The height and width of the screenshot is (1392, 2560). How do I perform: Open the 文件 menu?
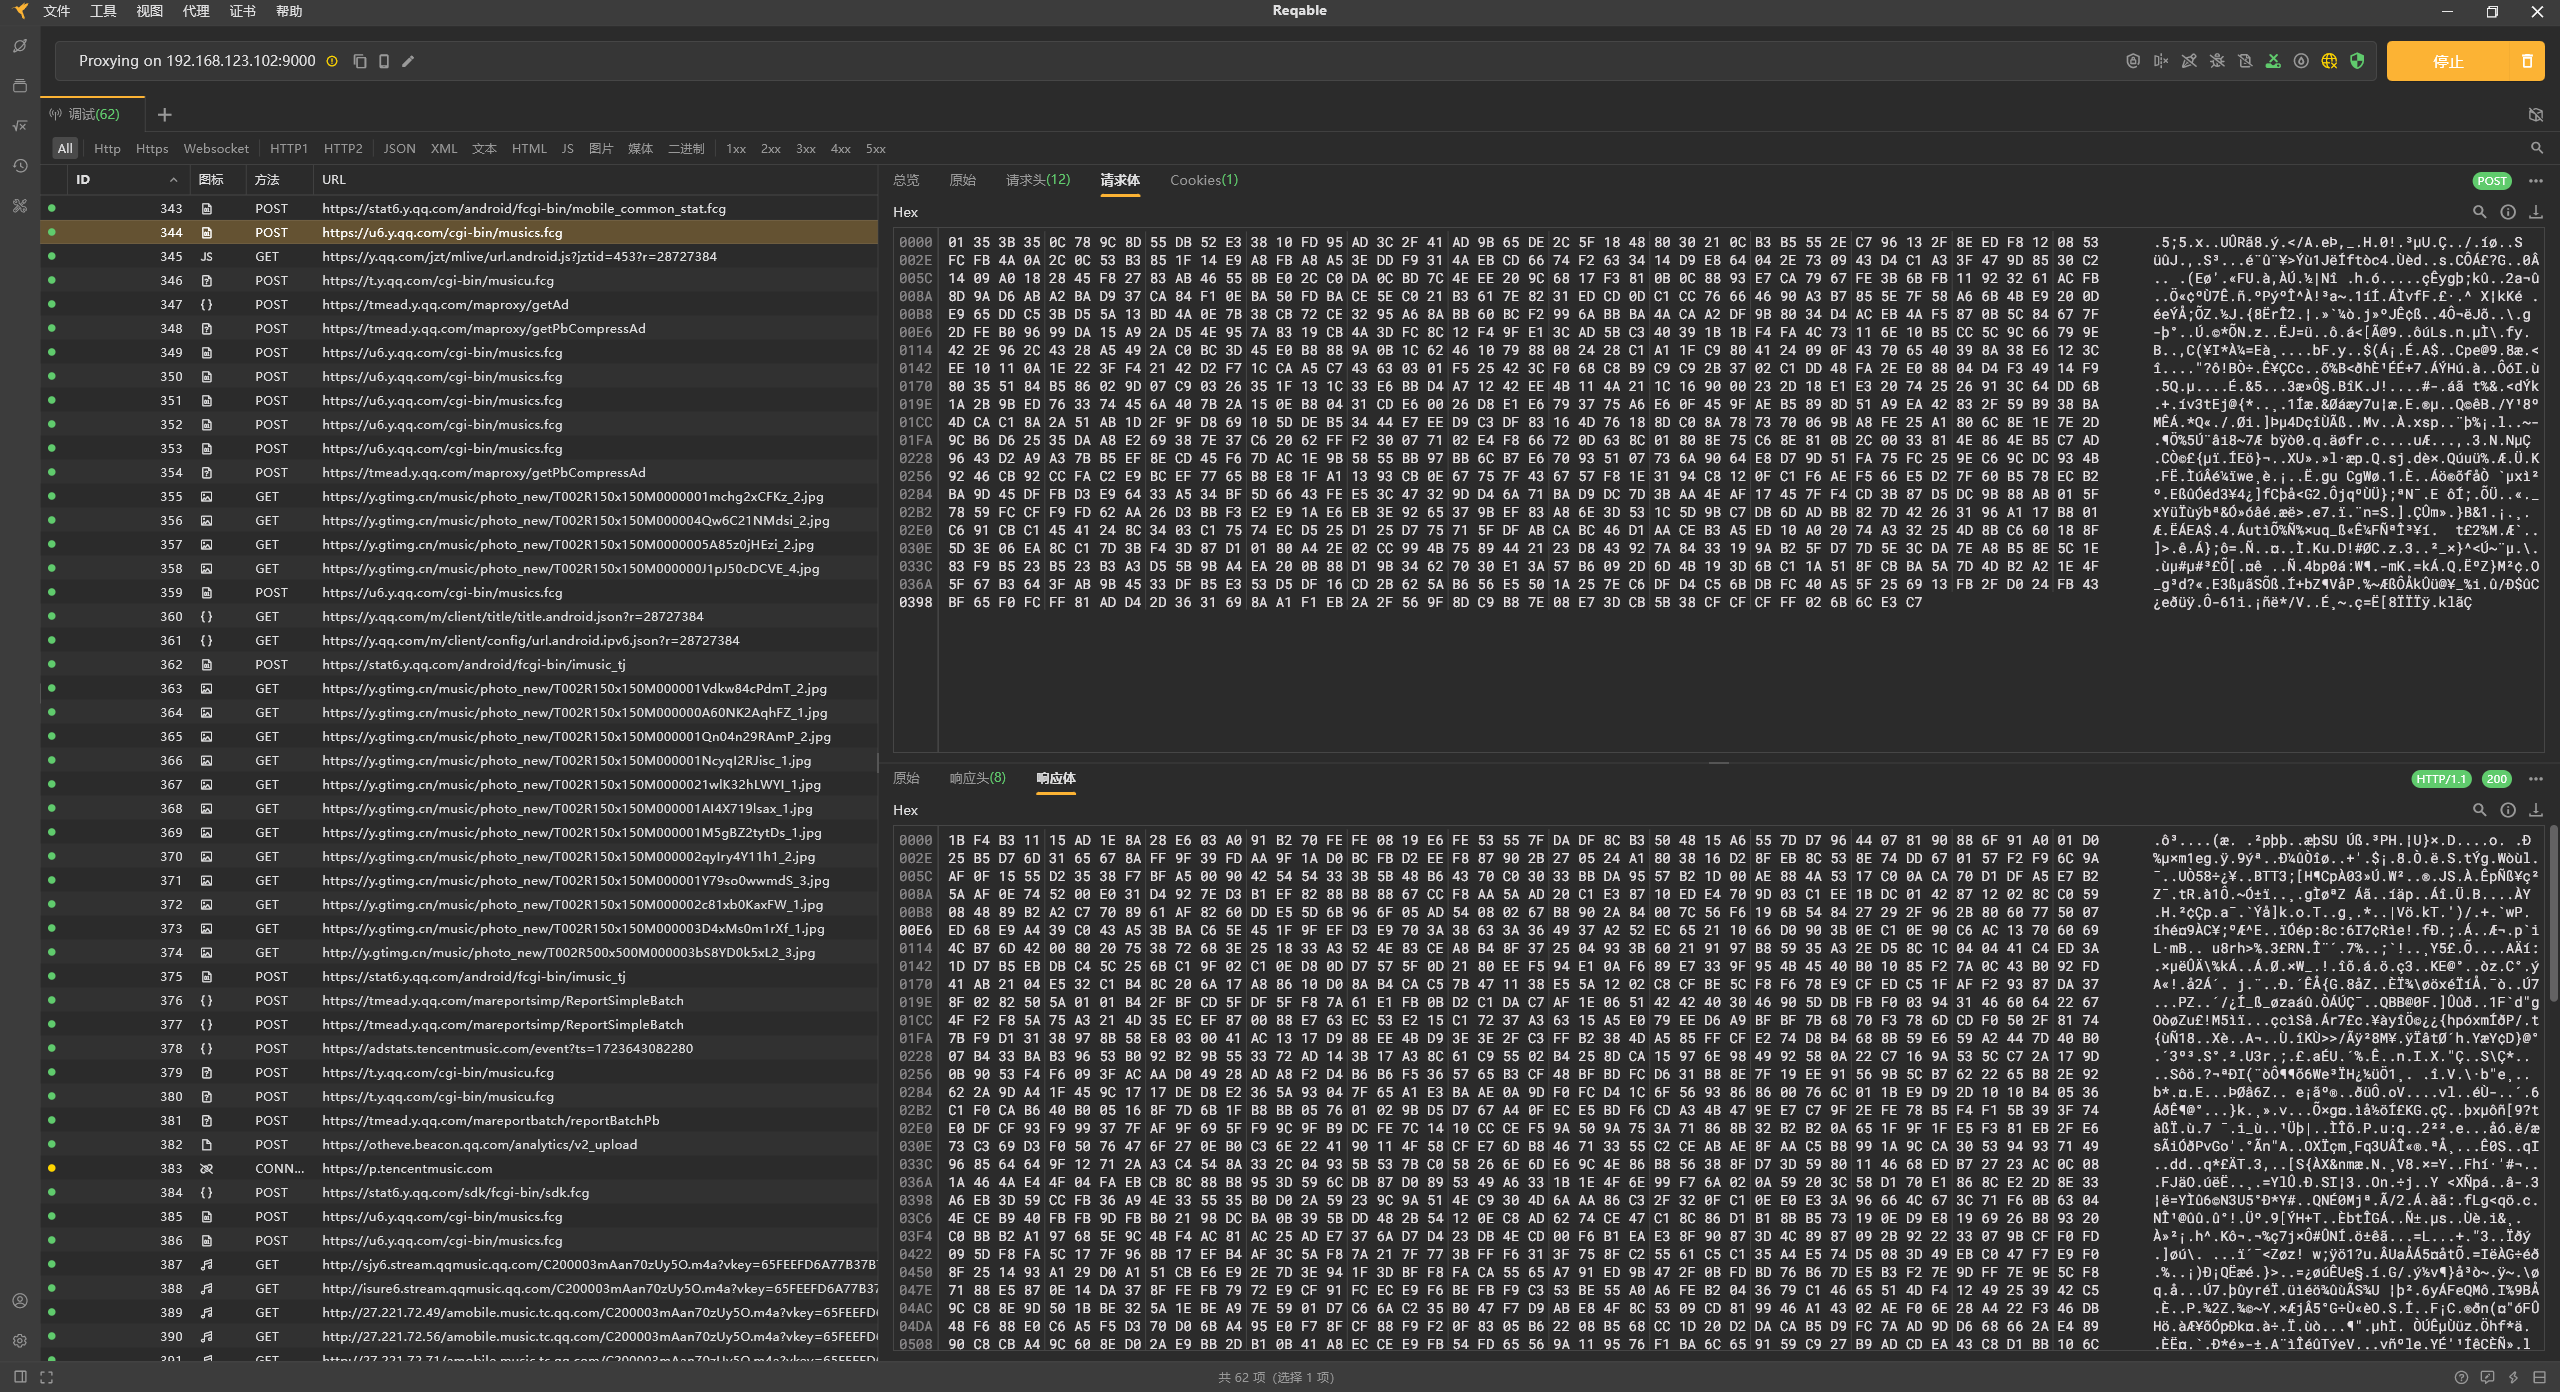point(57,11)
